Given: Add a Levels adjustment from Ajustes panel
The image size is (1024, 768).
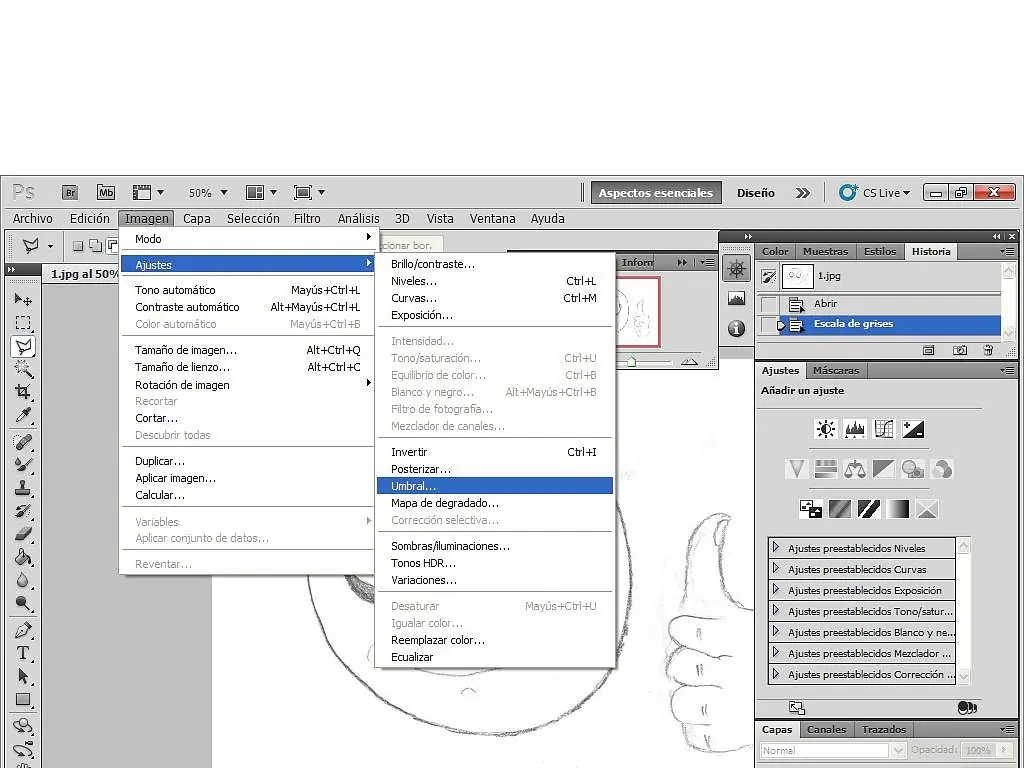Looking at the screenshot, I should 855,429.
